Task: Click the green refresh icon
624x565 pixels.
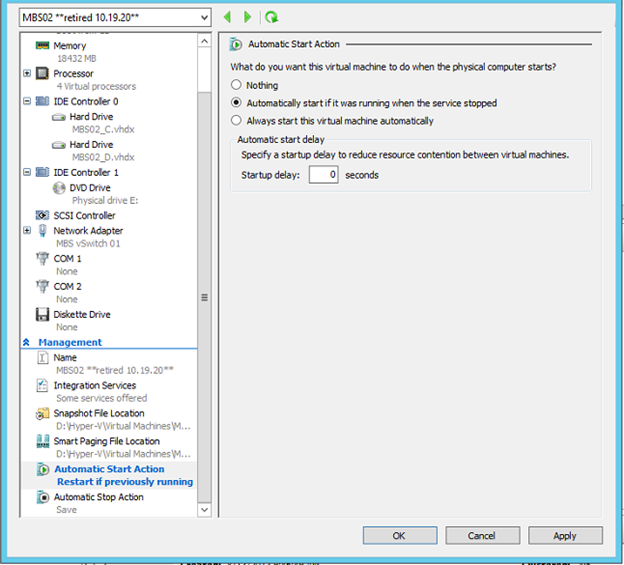Action: 271,17
